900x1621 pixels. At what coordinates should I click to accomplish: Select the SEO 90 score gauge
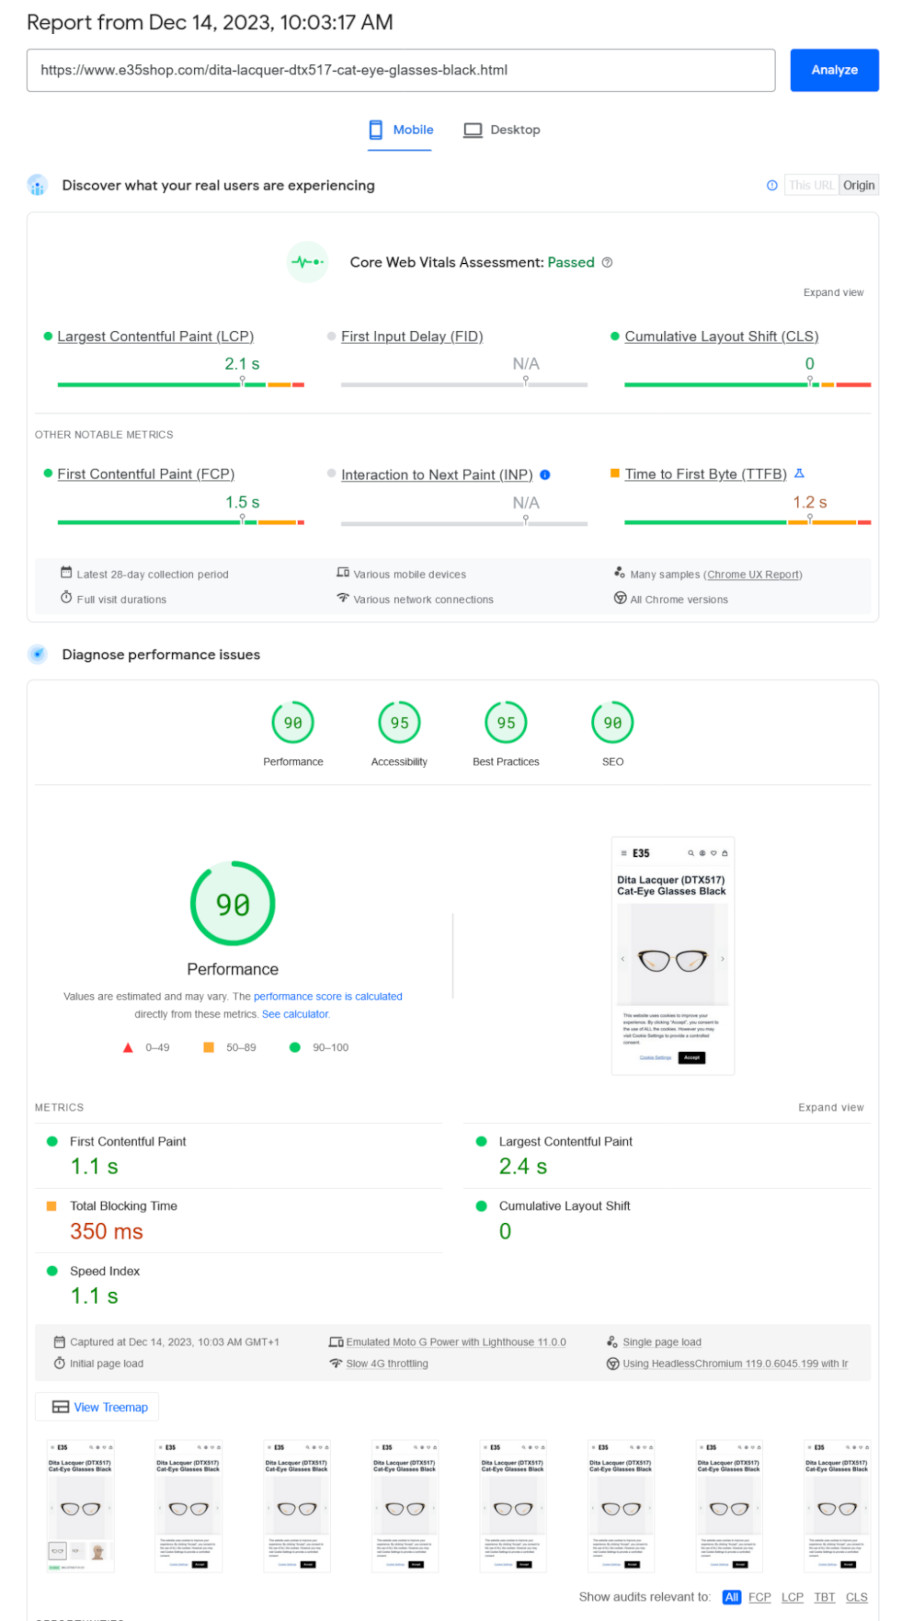tap(613, 723)
